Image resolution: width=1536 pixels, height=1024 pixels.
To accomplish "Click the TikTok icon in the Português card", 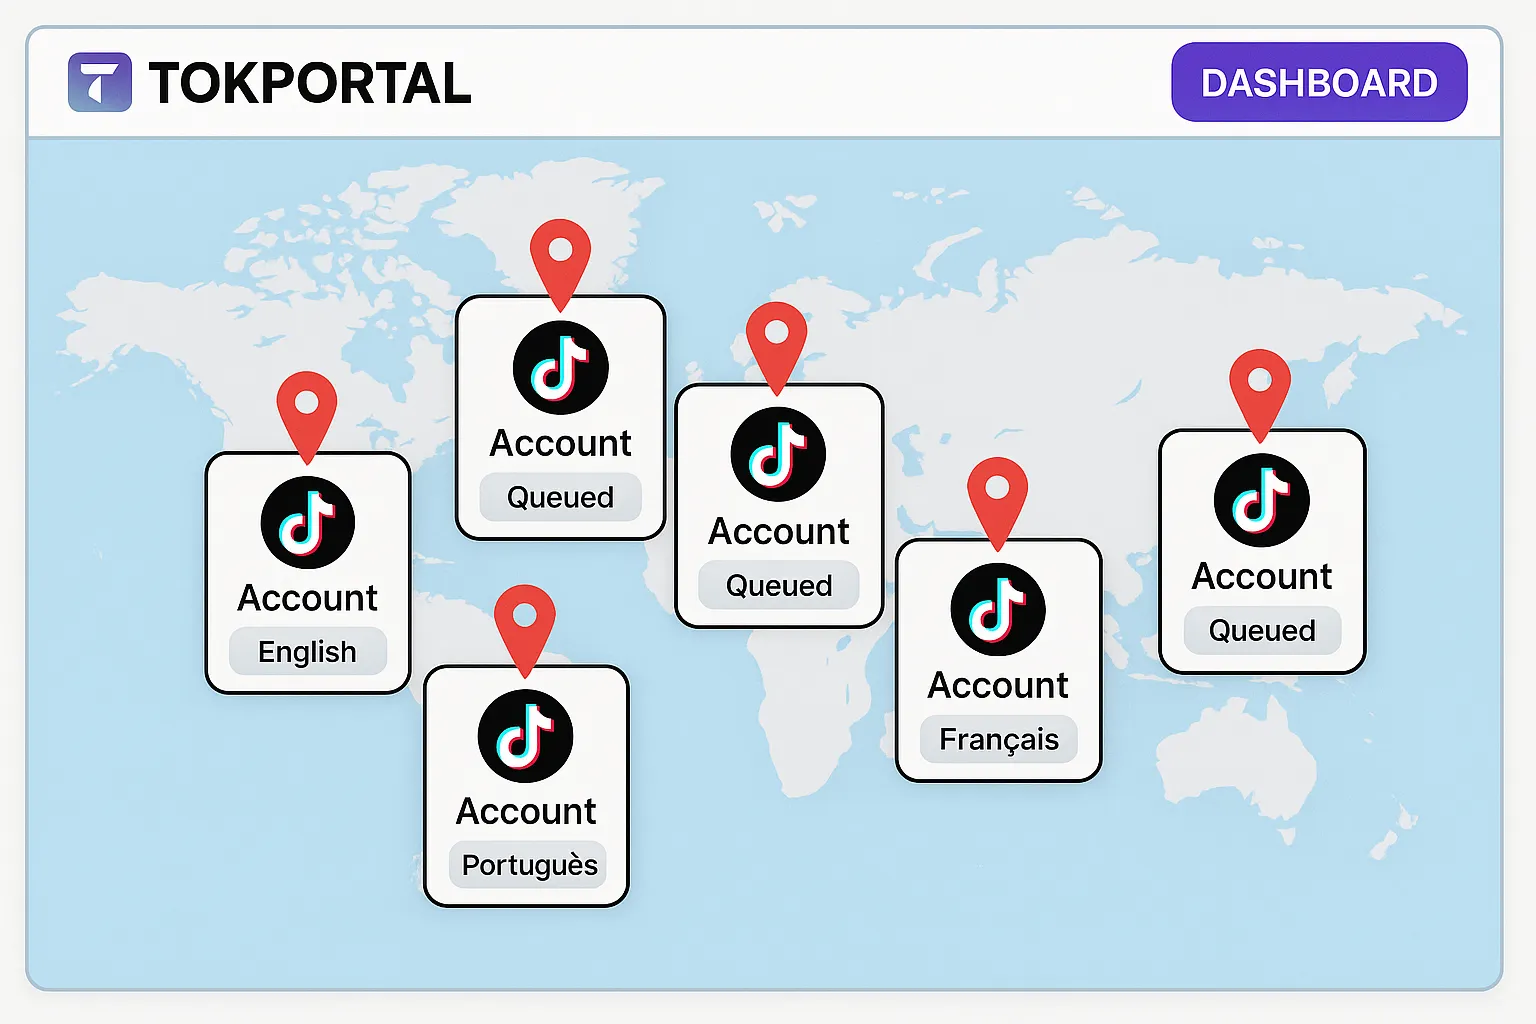I will pyautogui.click(x=525, y=736).
